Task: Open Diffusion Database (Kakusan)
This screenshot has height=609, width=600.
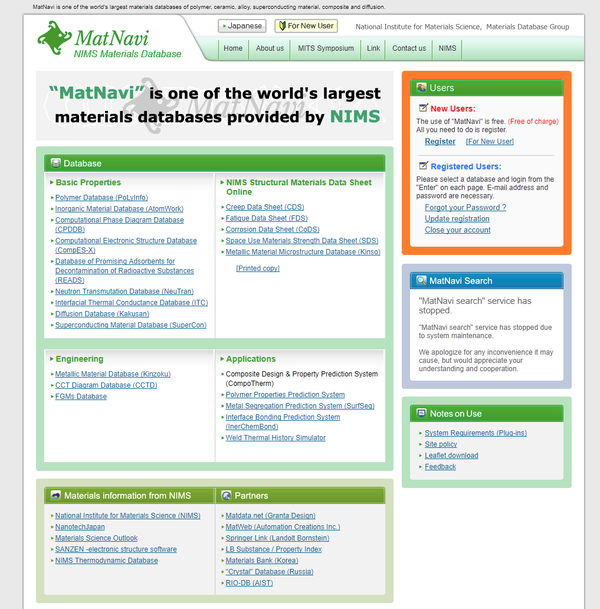Action: pyautogui.click(x=102, y=314)
